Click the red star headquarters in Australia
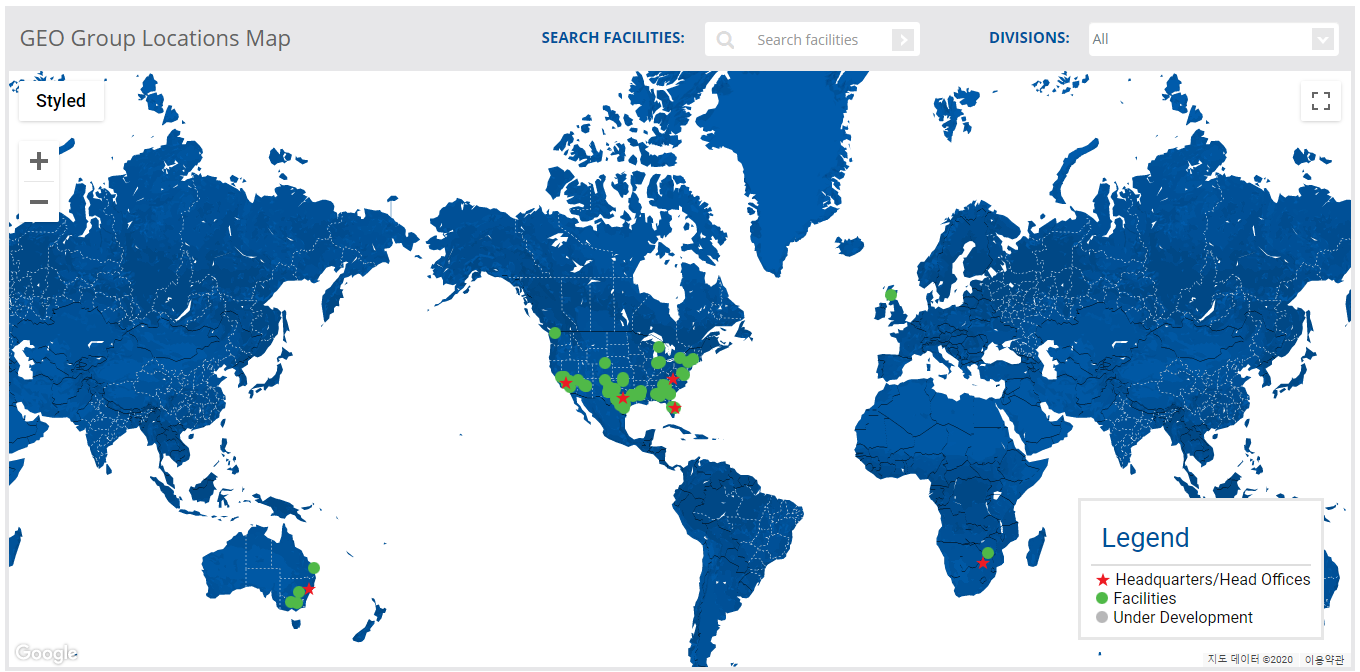 (x=309, y=589)
